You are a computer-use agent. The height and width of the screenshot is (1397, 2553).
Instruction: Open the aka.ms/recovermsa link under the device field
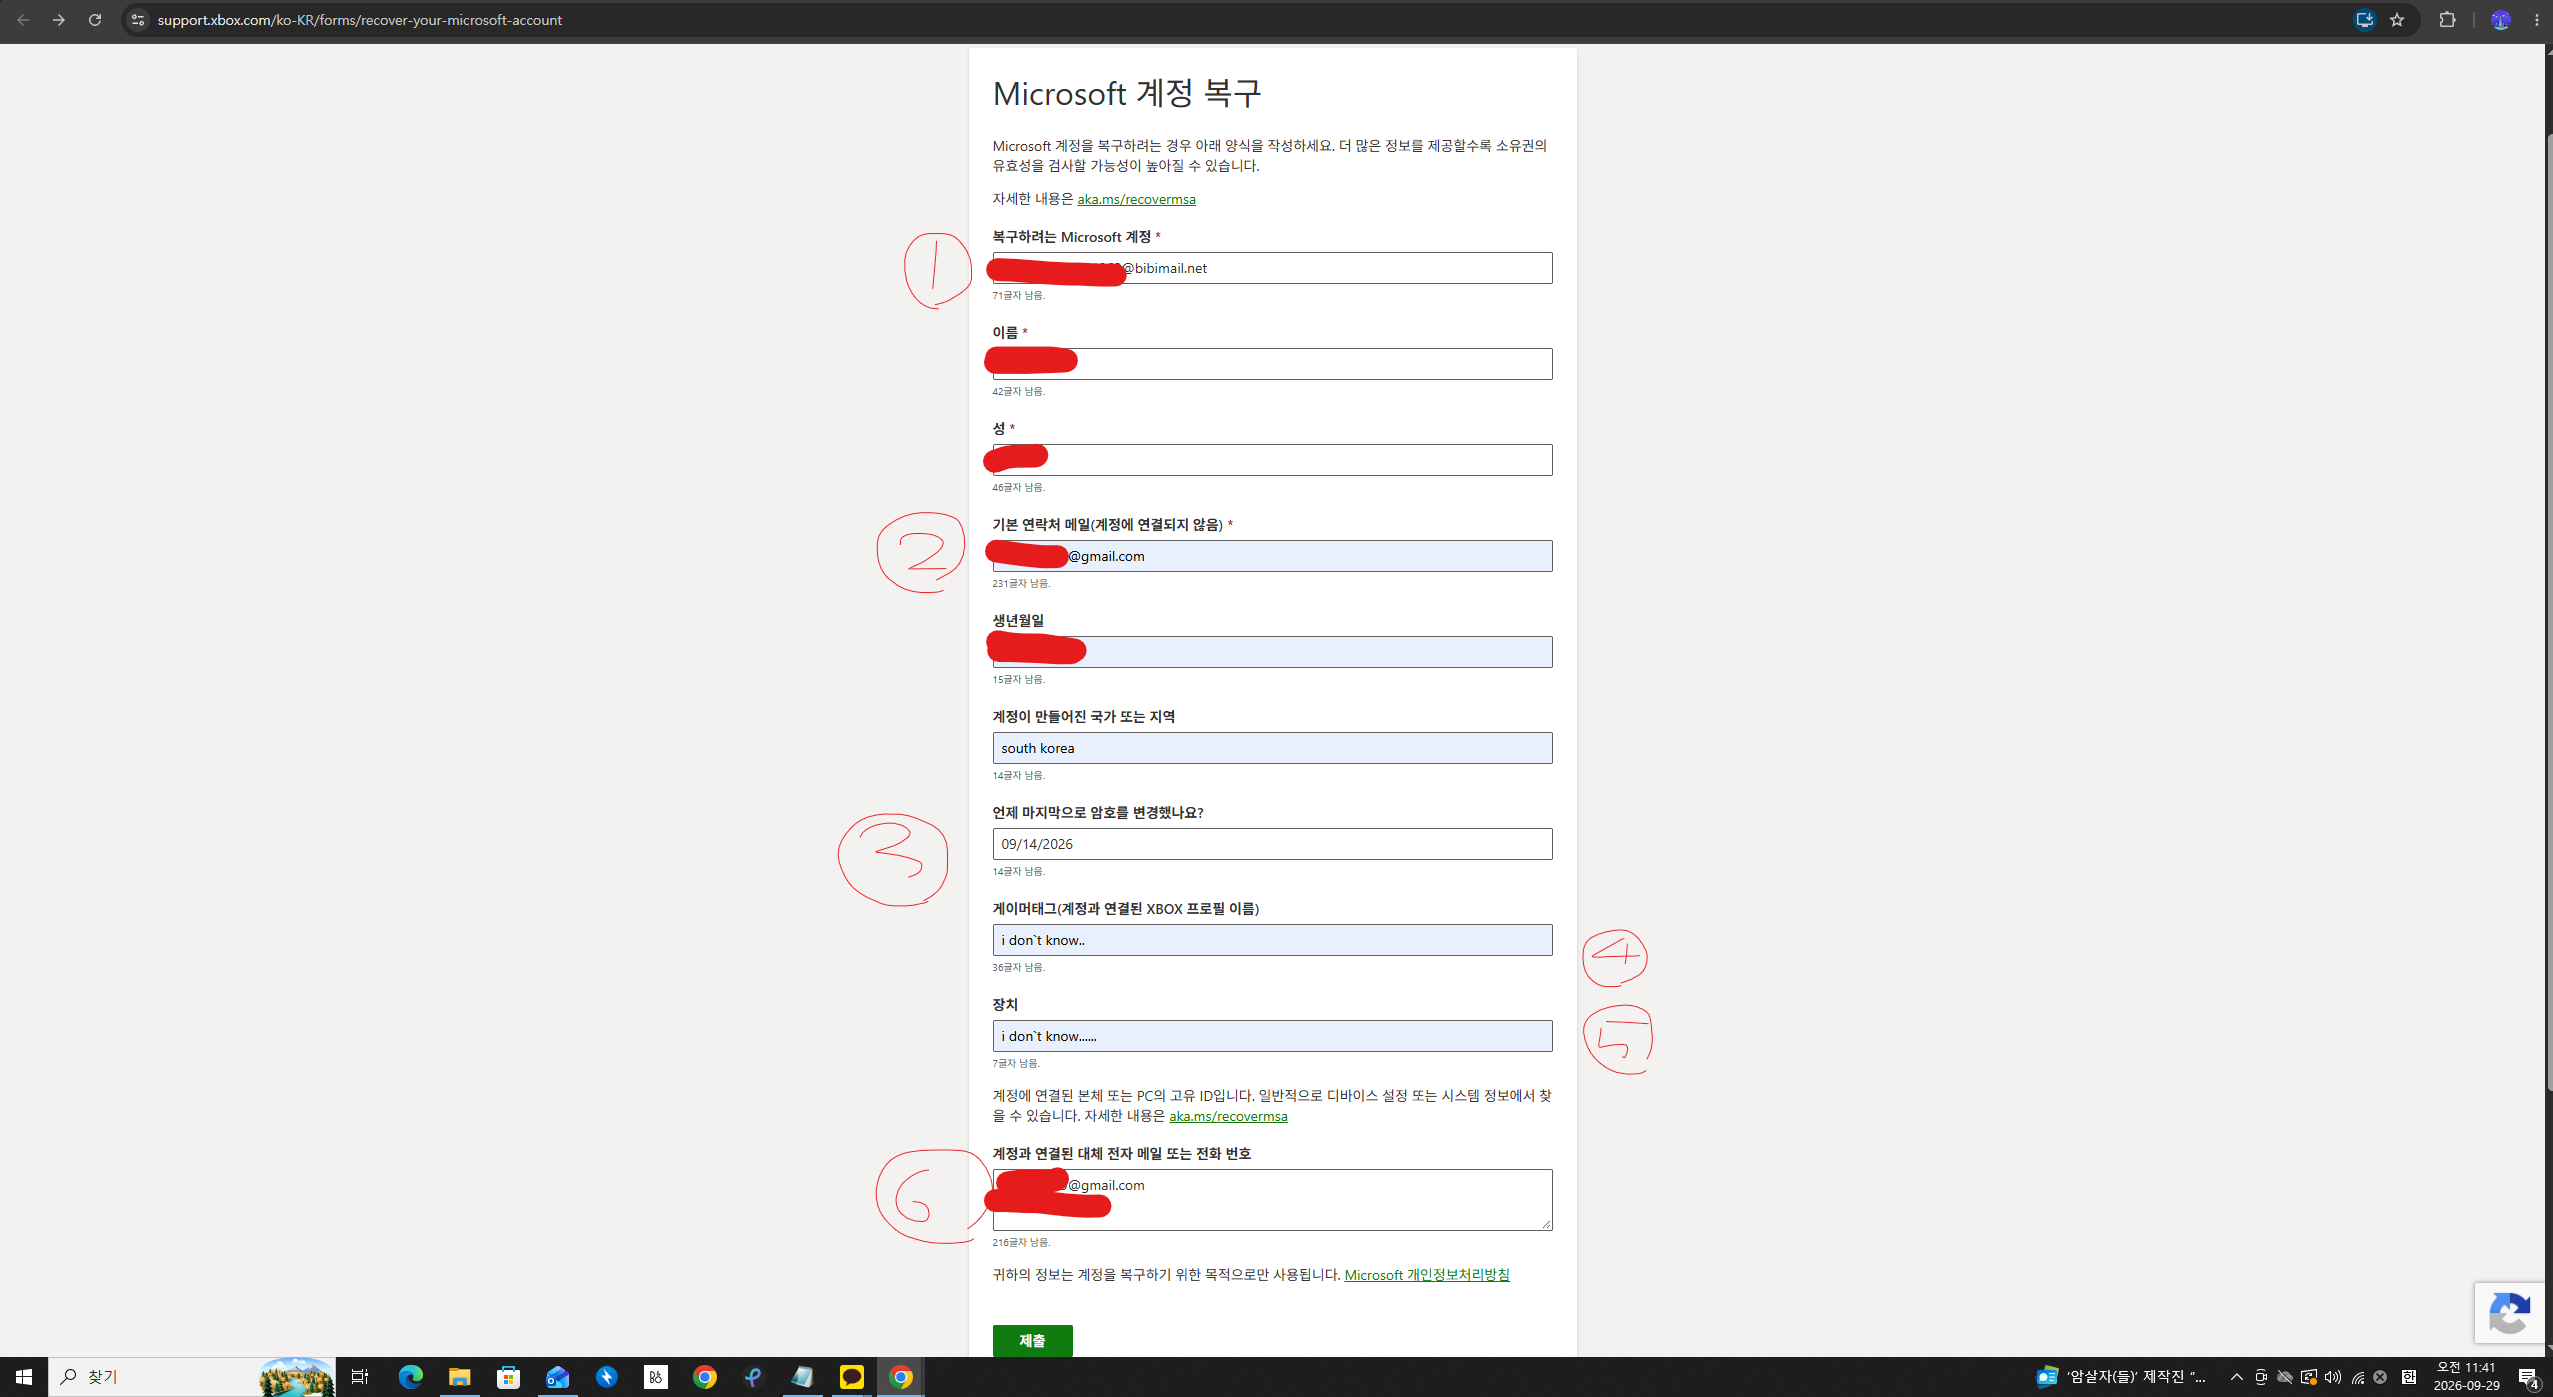[x=1228, y=1116]
